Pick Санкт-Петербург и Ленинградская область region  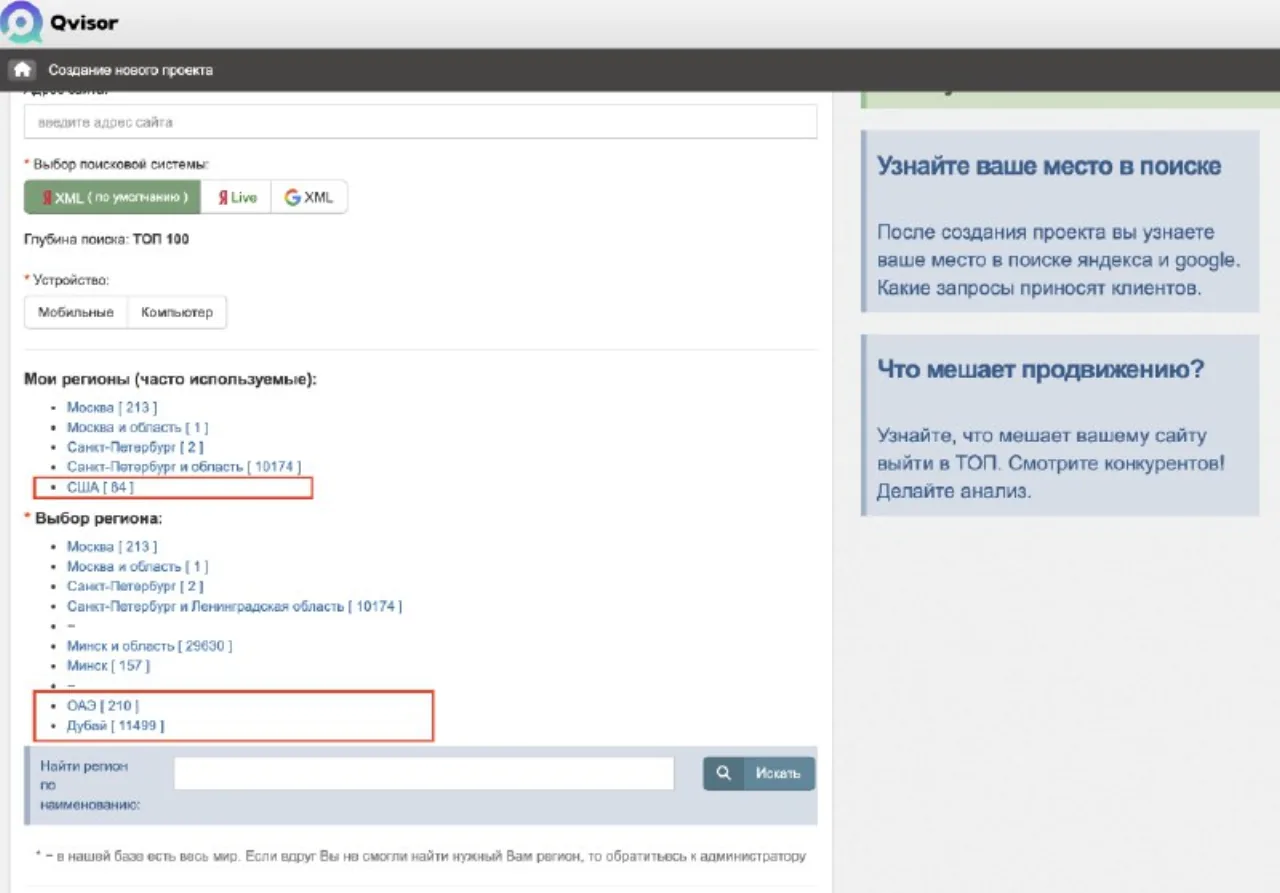click(x=235, y=606)
